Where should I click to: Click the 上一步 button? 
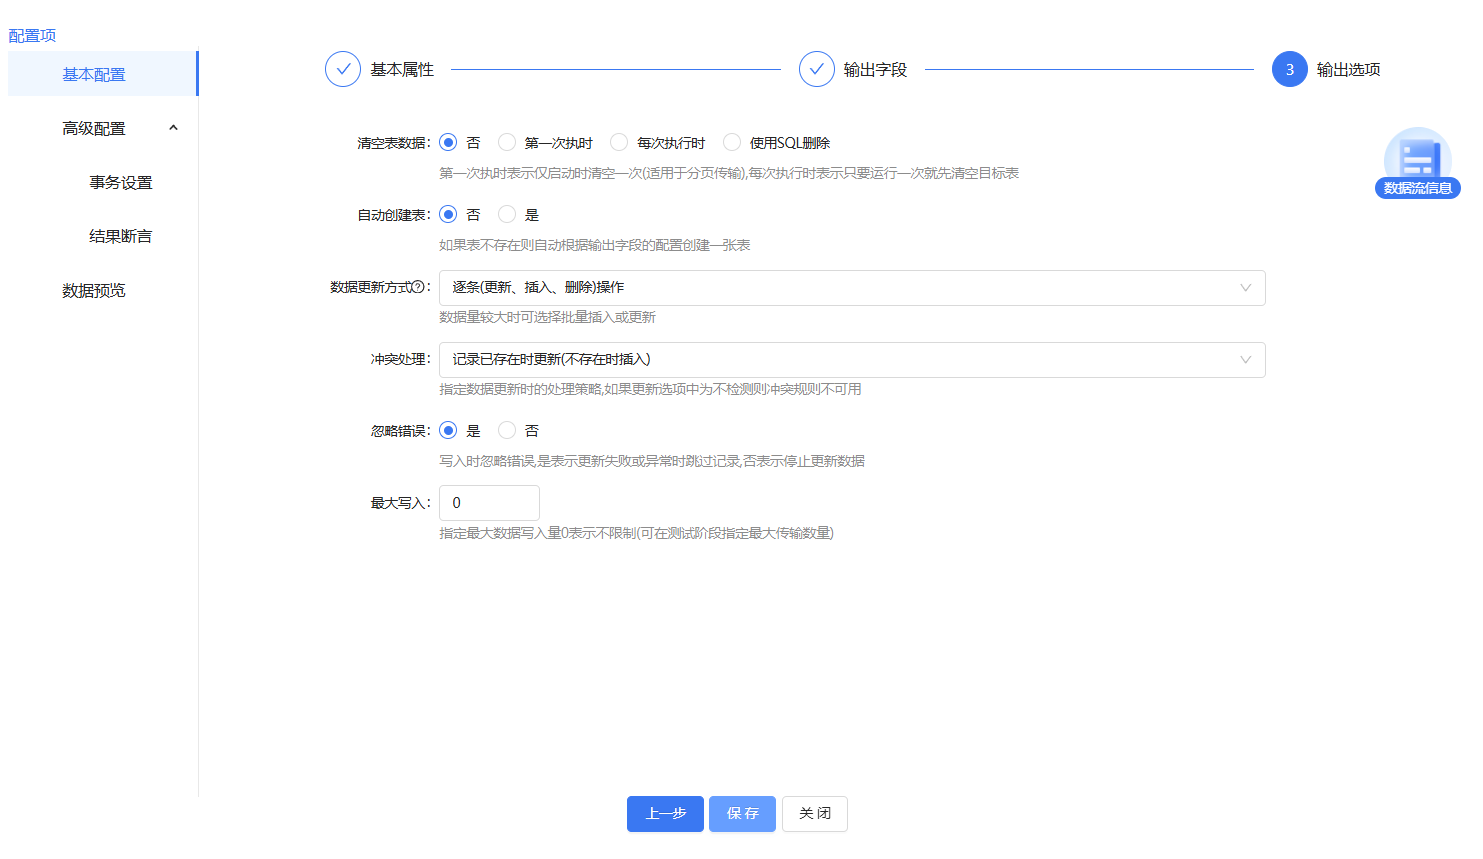pyautogui.click(x=665, y=814)
